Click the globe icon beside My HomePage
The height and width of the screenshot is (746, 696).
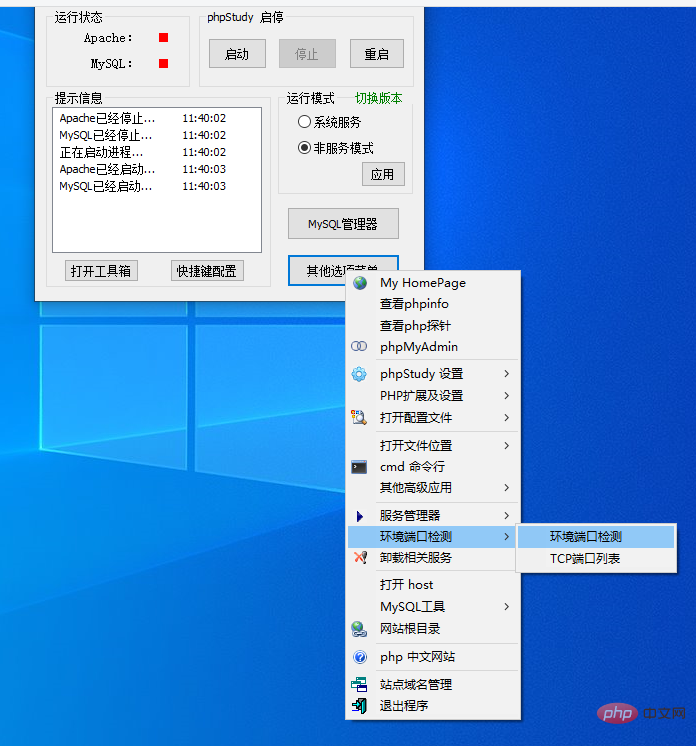click(360, 283)
